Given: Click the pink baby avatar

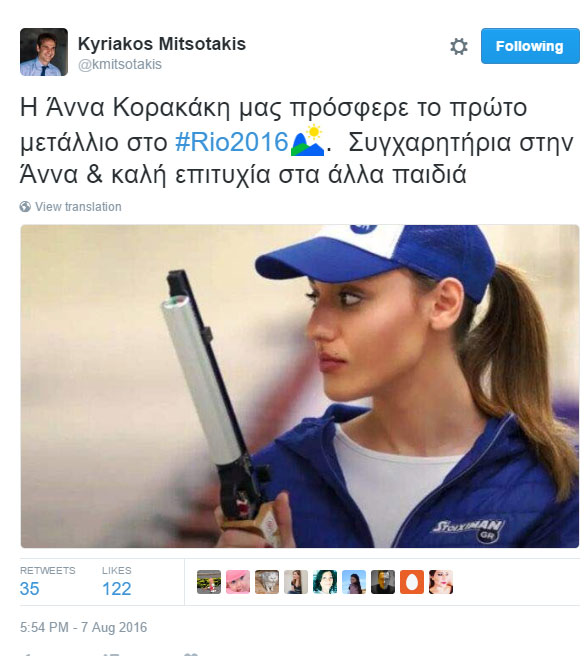Looking at the screenshot, I should pos(238,582).
